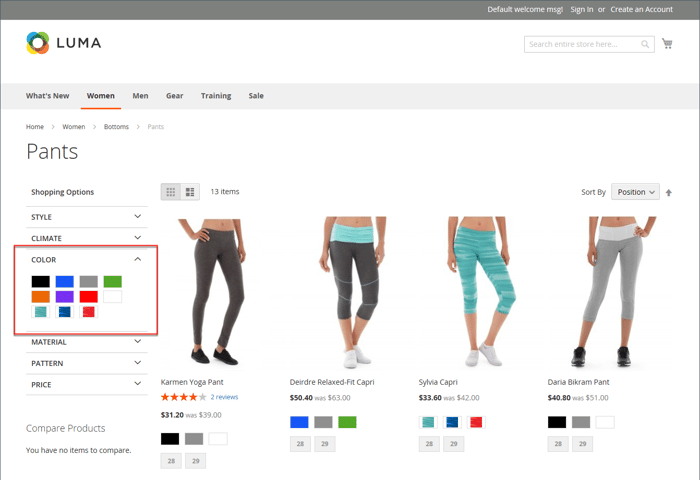Filter by red patterned swatch
This screenshot has height=480, width=700.
click(x=89, y=312)
